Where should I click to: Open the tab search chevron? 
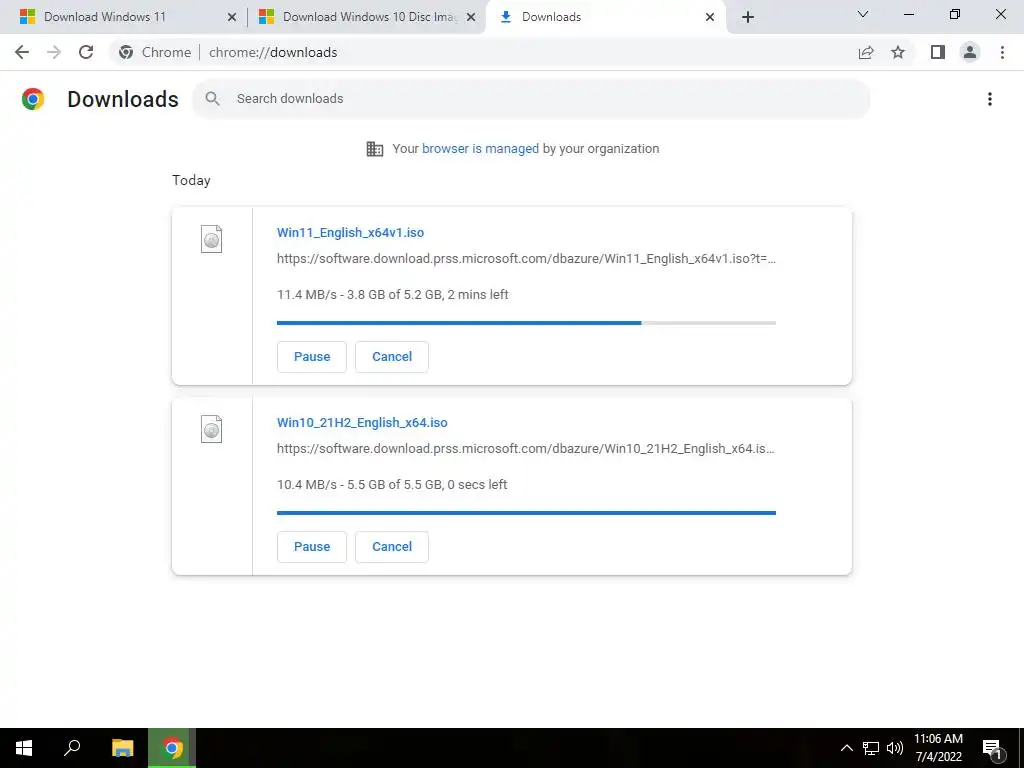[863, 14]
